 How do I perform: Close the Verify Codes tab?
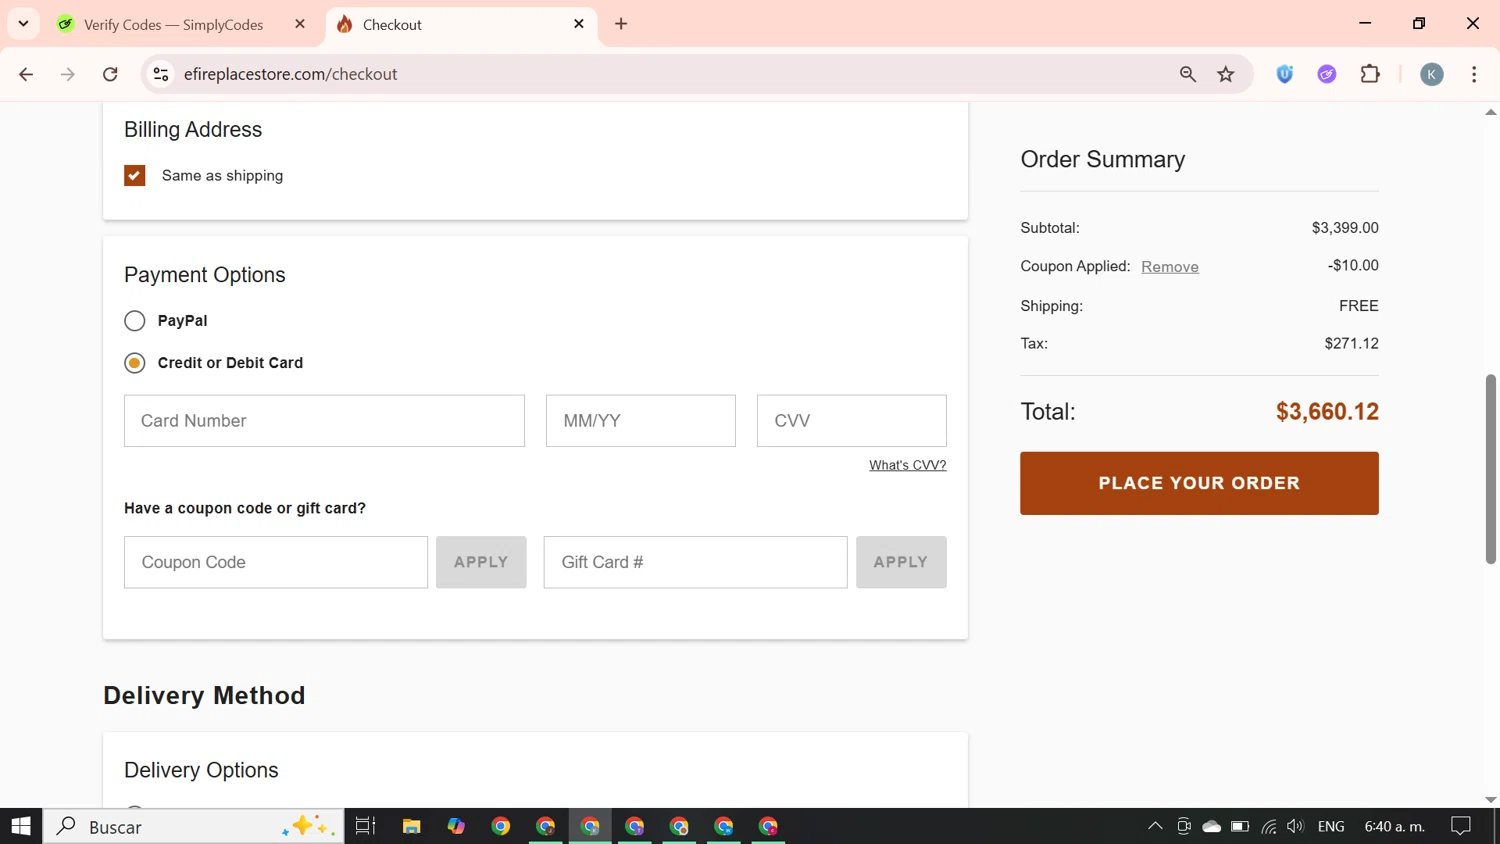[x=300, y=24]
